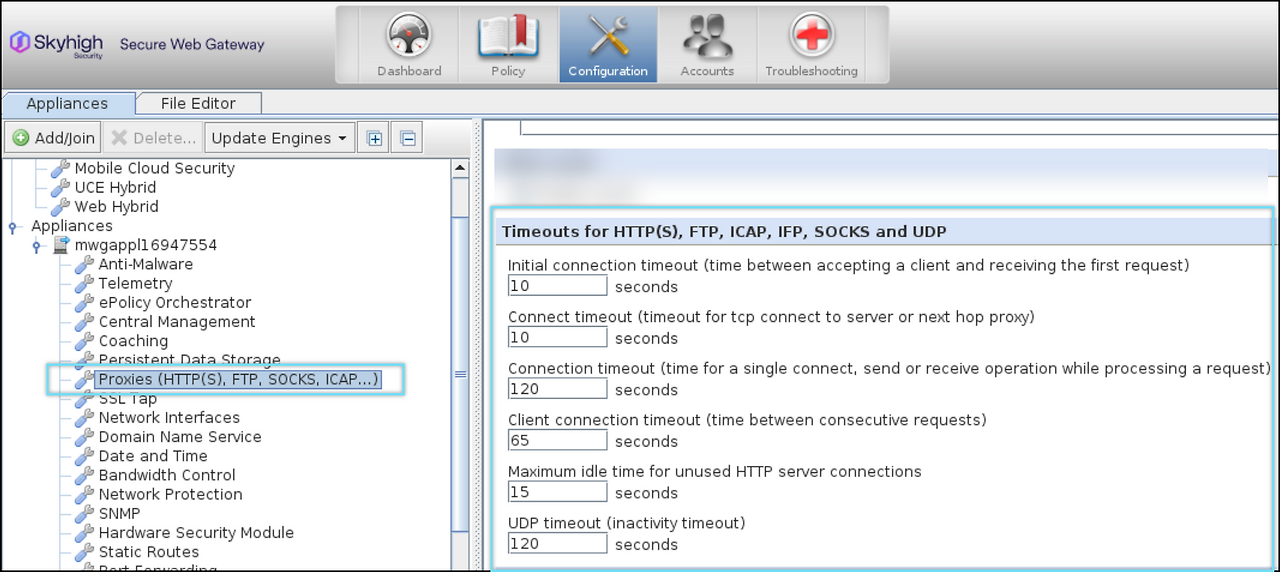Click 'Timeouts for HTTP(S), FTP, ICAP' header

[x=724, y=232]
